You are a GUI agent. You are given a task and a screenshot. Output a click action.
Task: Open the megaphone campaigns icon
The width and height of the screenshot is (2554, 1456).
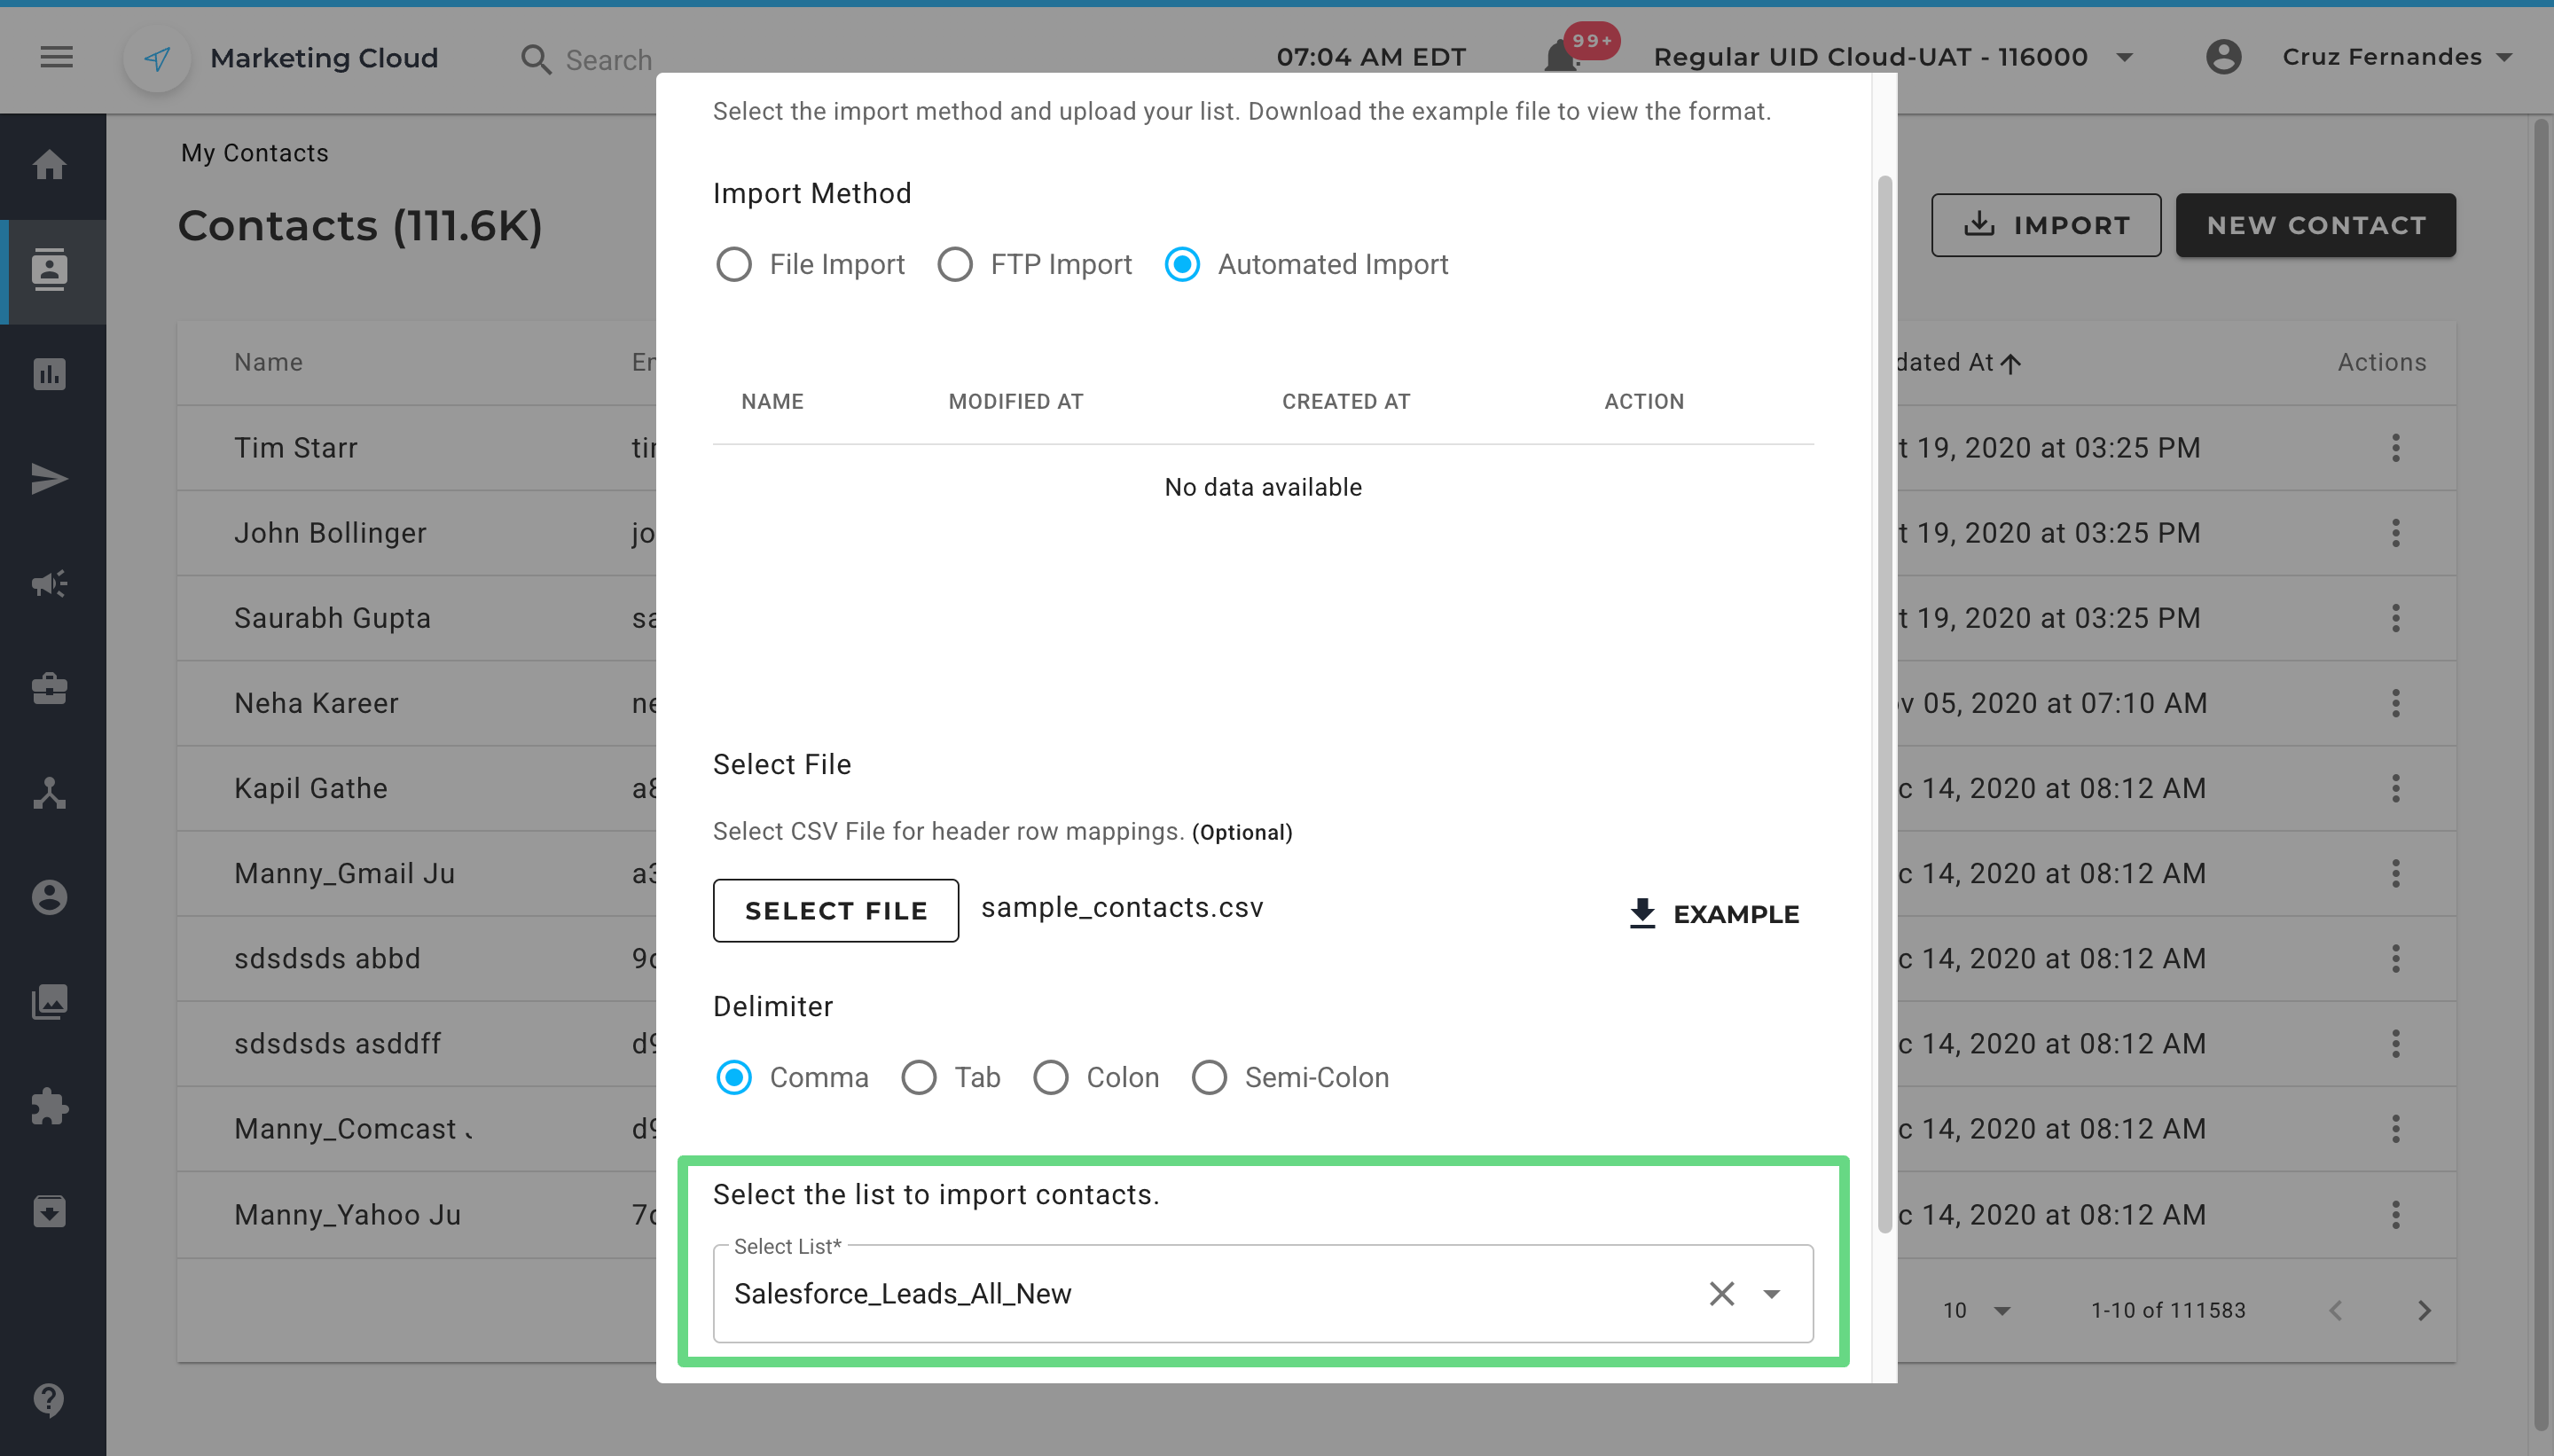click(x=49, y=583)
